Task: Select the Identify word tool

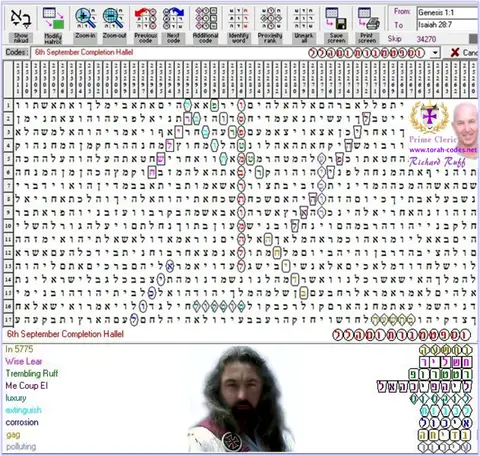Action: pyautogui.click(x=238, y=18)
